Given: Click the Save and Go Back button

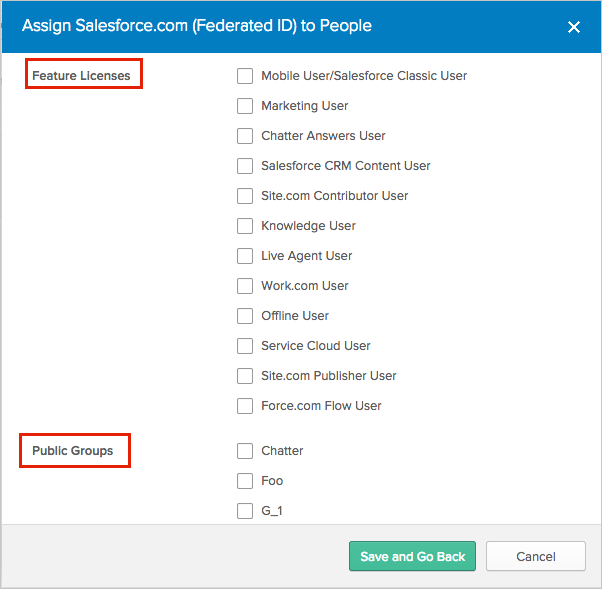Looking at the screenshot, I should pyautogui.click(x=413, y=557).
